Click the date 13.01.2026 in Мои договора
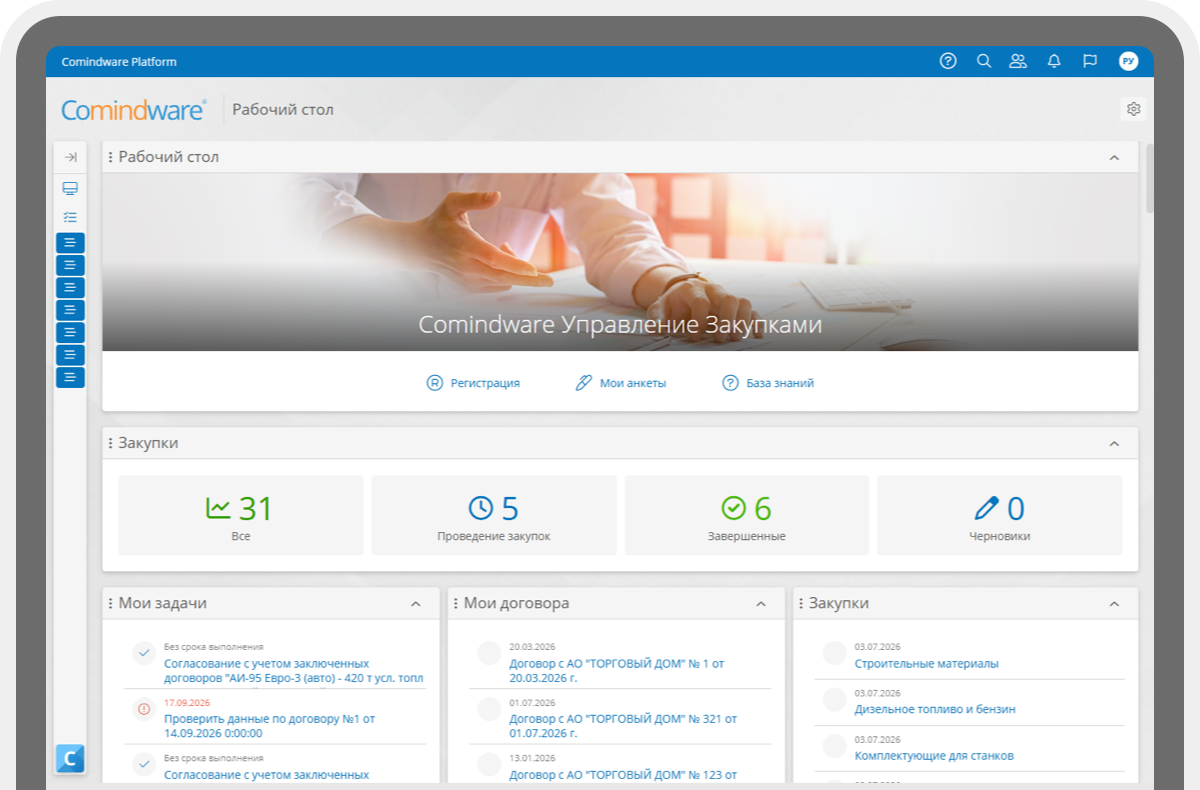The width and height of the screenshot is (1200, 790). pyautogui.click(x=532, y=758)
